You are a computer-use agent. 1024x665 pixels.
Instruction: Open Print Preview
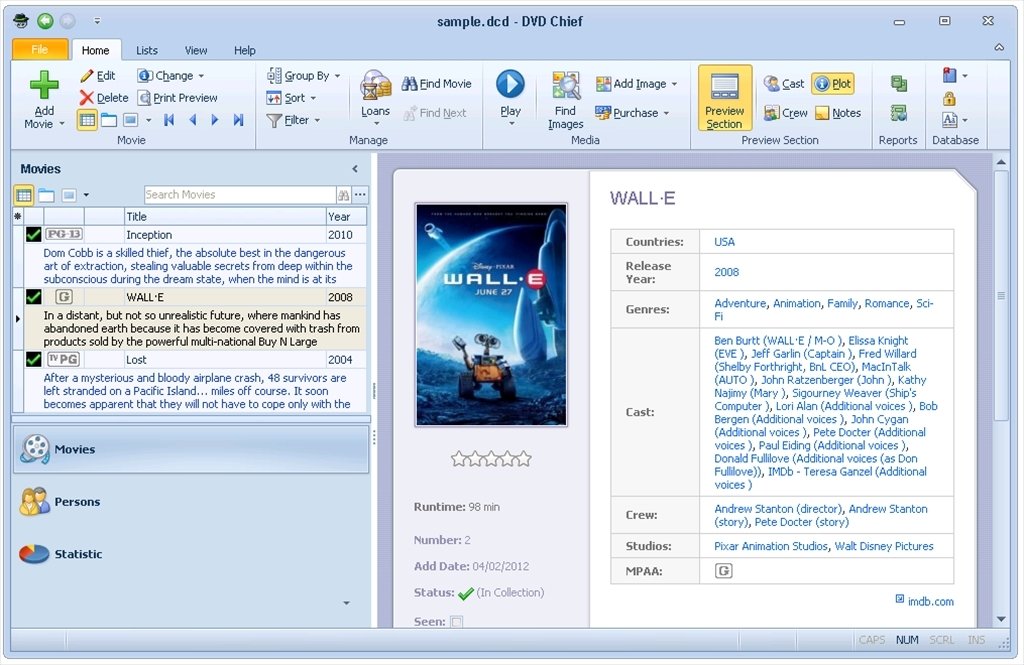coord(177,98)
